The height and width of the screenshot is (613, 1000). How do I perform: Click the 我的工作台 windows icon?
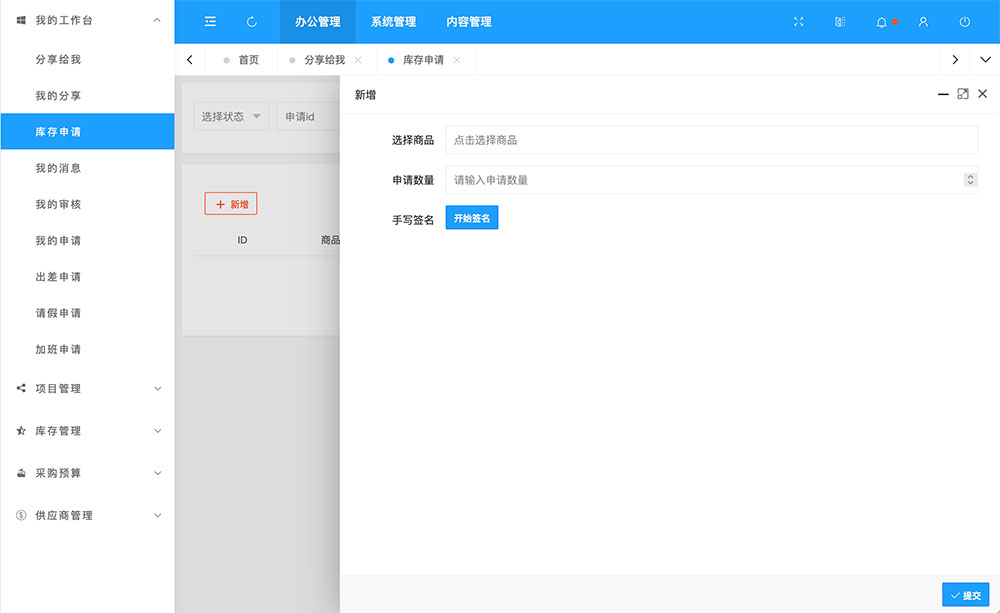tap(21, 20)
